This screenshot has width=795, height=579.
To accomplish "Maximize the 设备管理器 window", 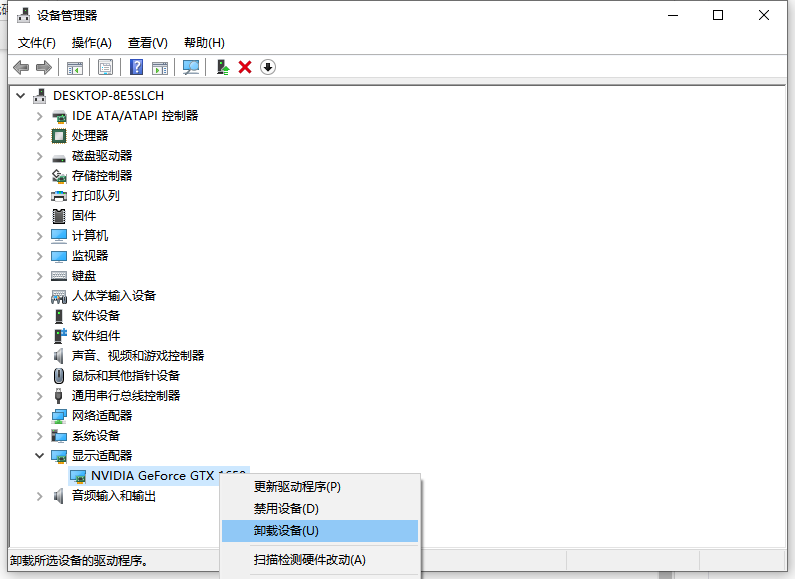I will [718, 15].
